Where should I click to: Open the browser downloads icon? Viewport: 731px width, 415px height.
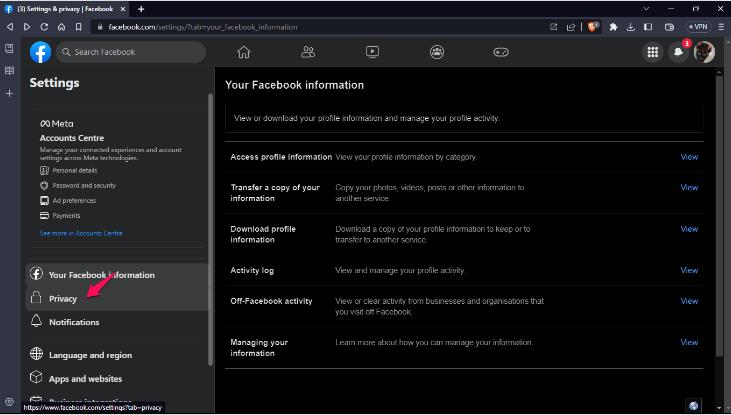631,27
